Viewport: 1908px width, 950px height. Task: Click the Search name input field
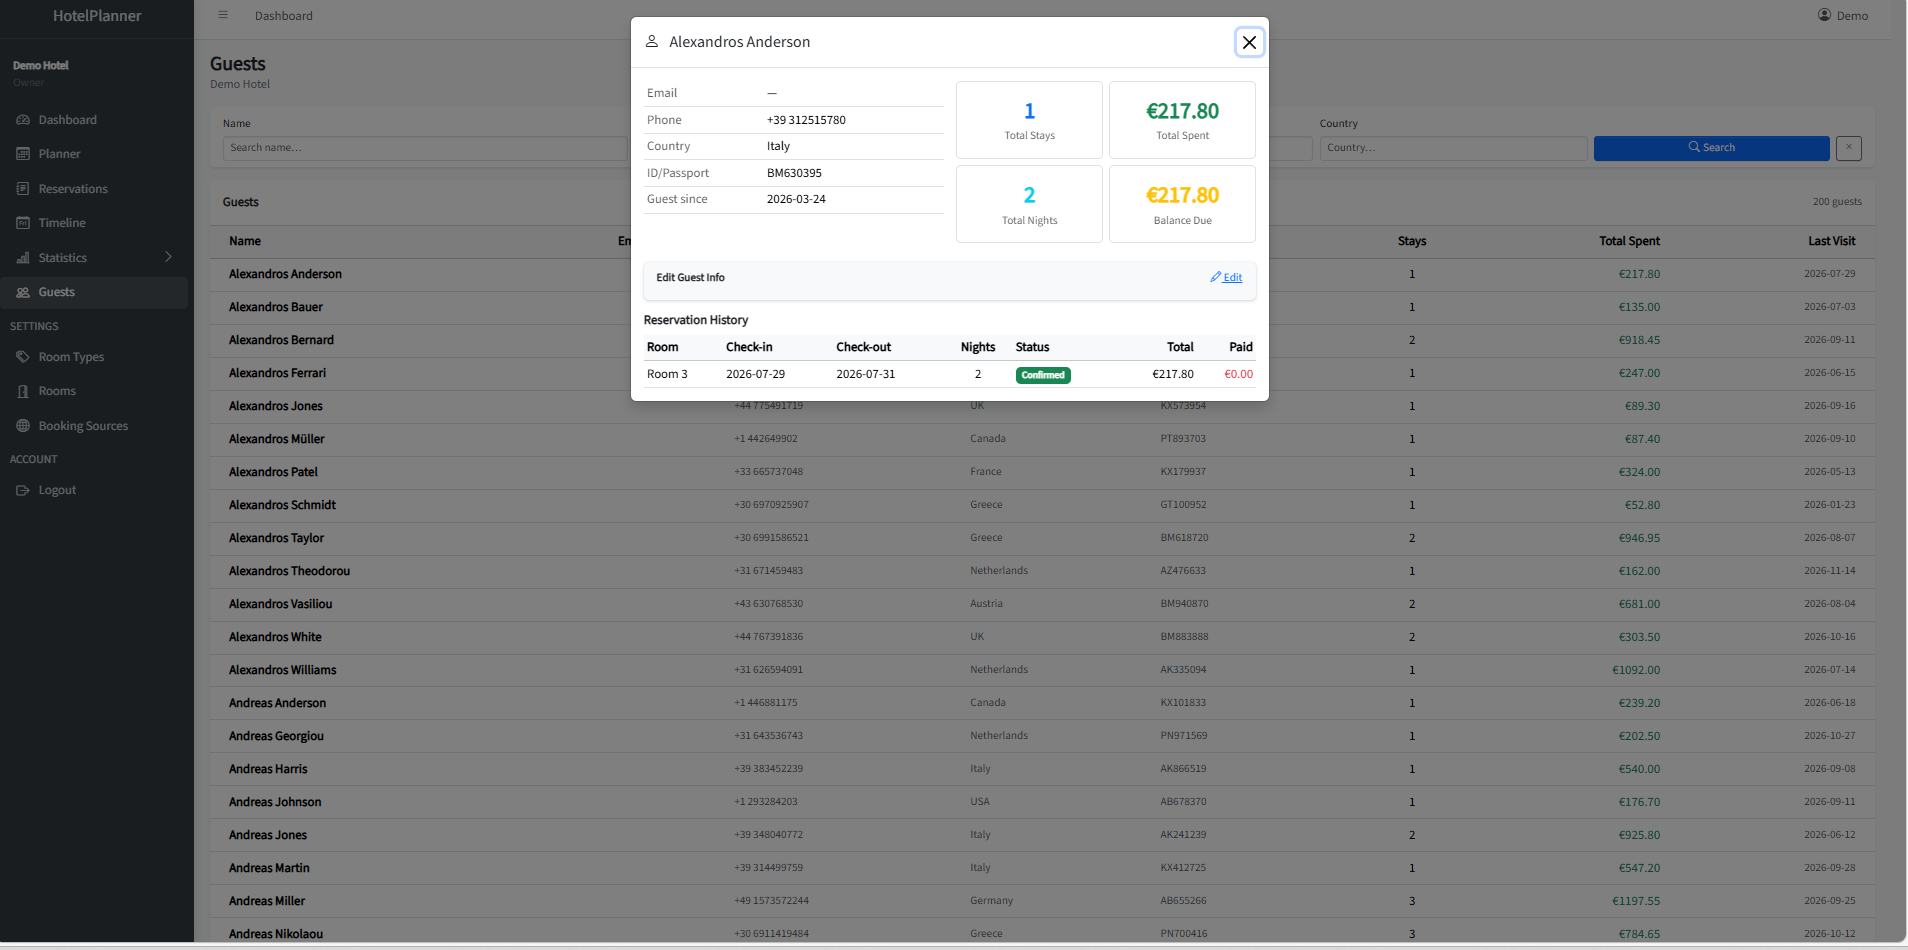click(x=425, y=148)
